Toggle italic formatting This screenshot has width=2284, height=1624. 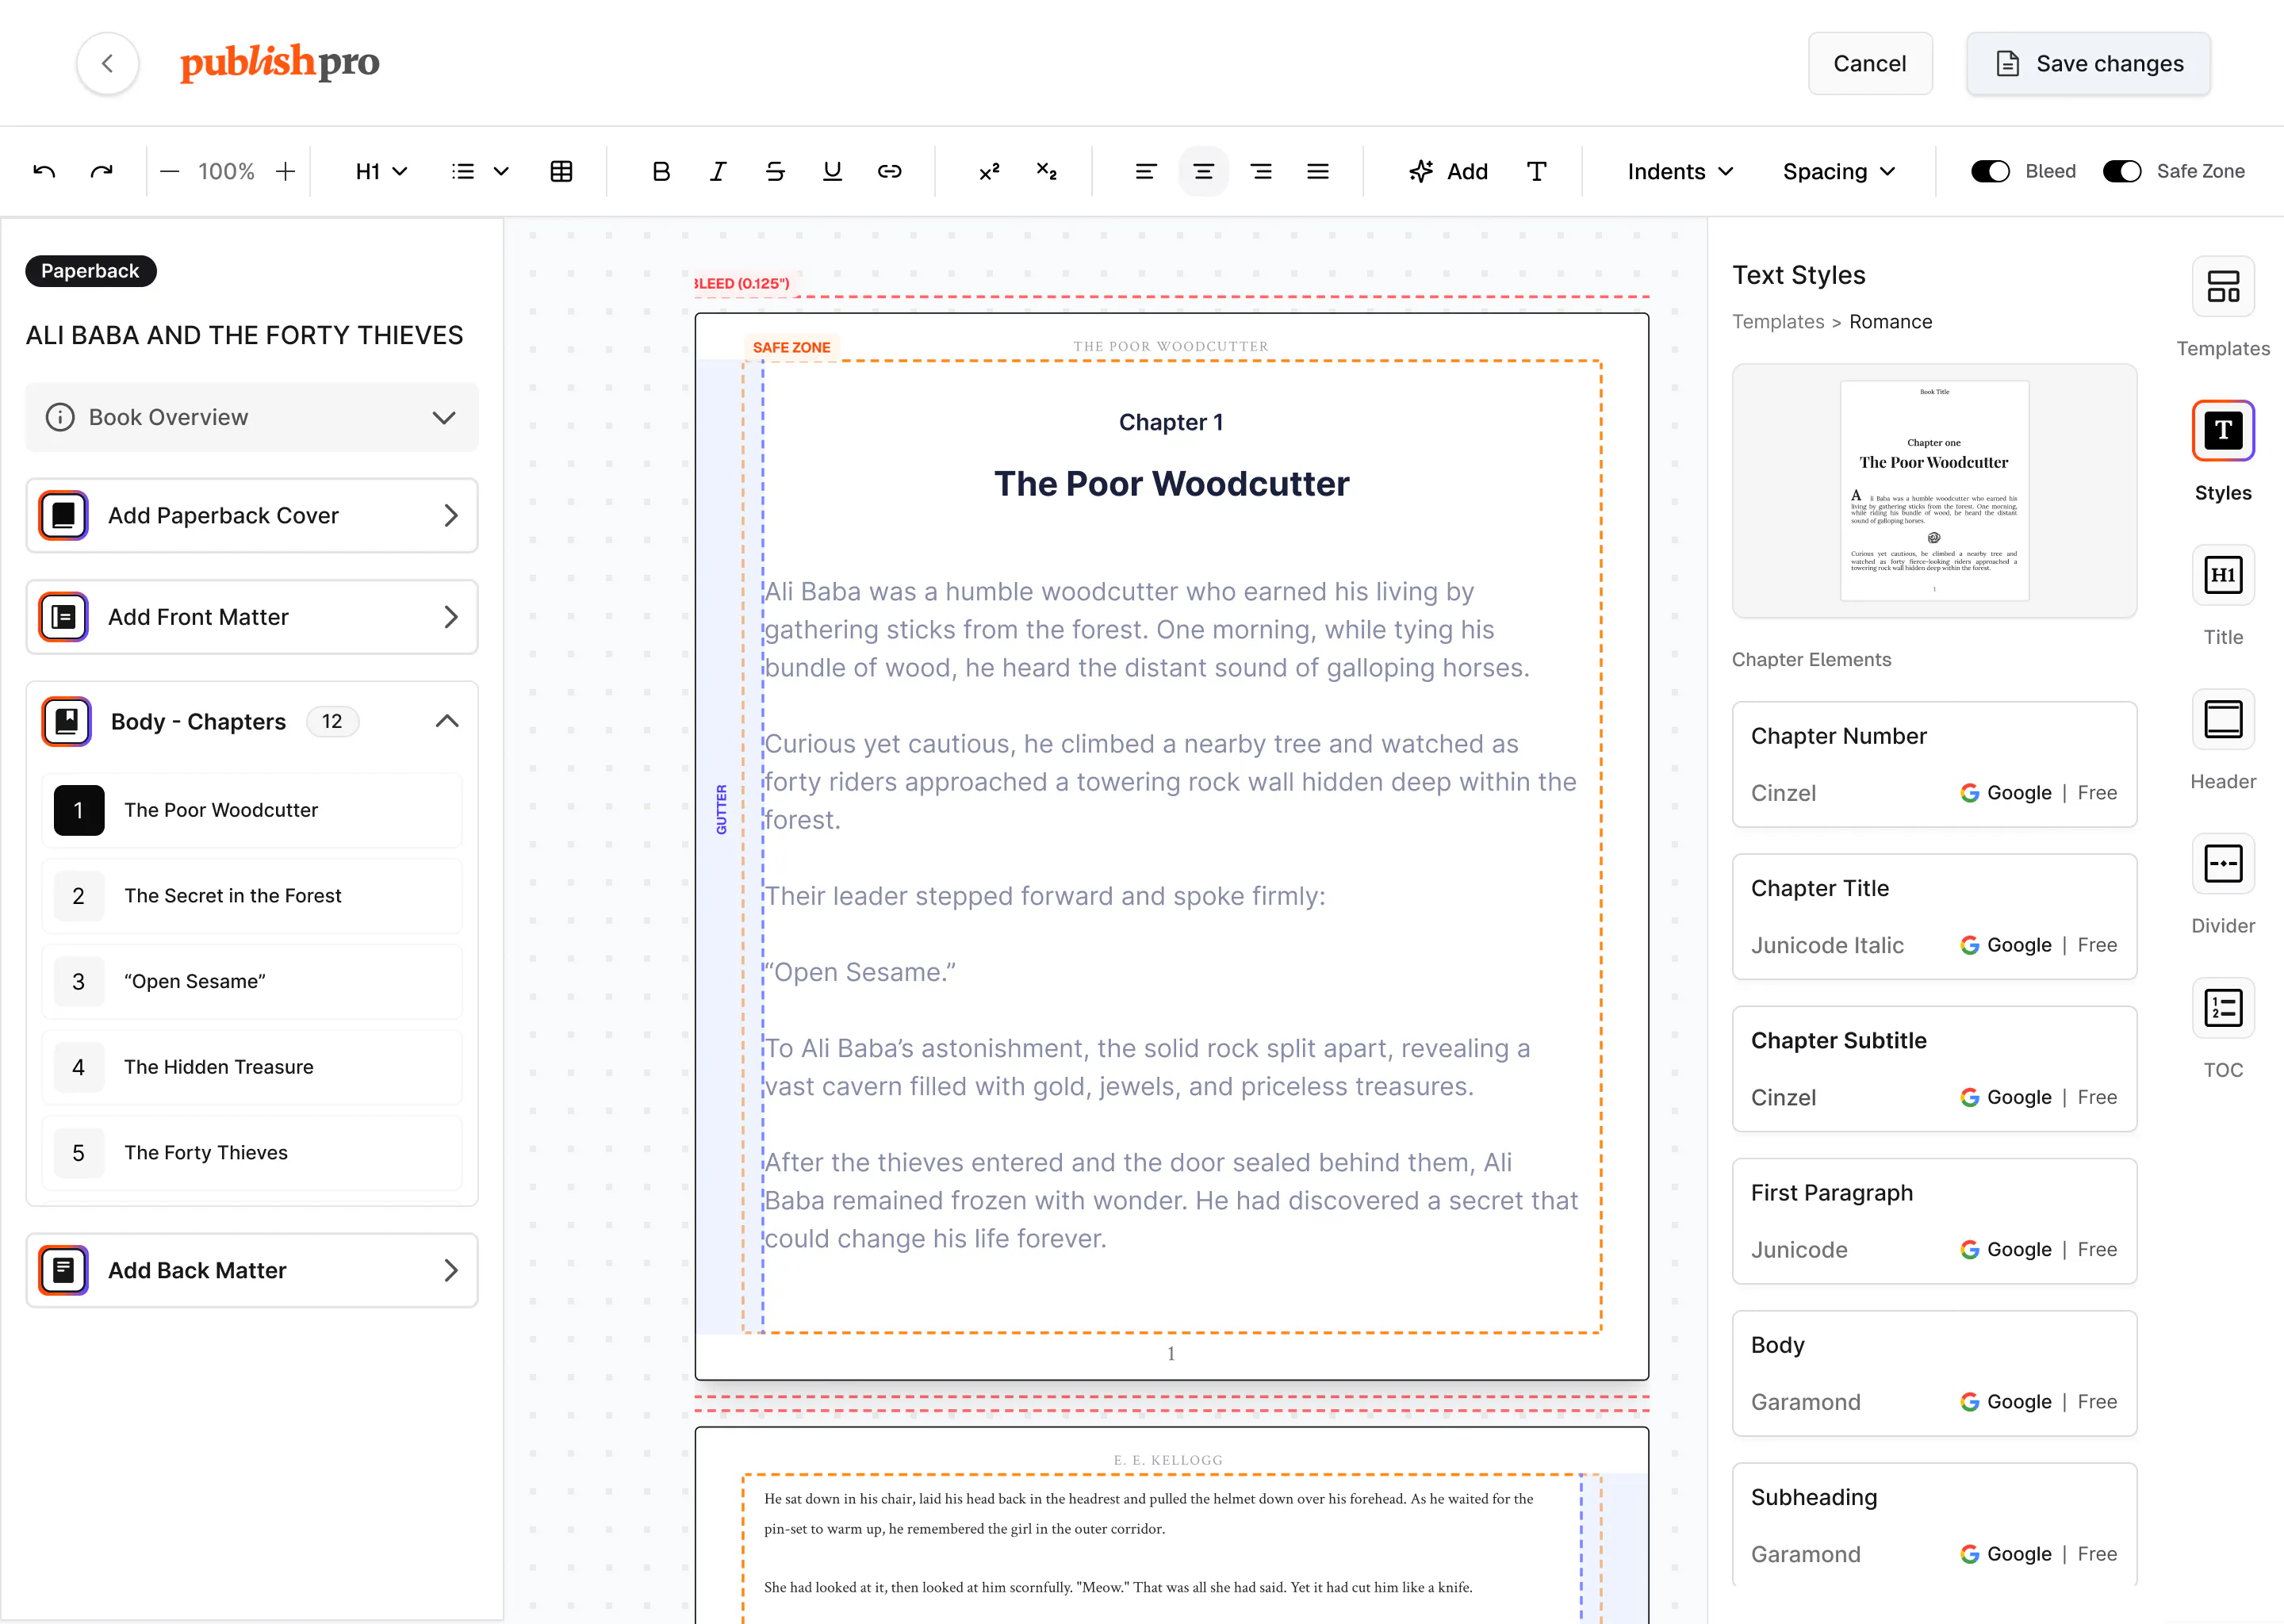(718, 171)
